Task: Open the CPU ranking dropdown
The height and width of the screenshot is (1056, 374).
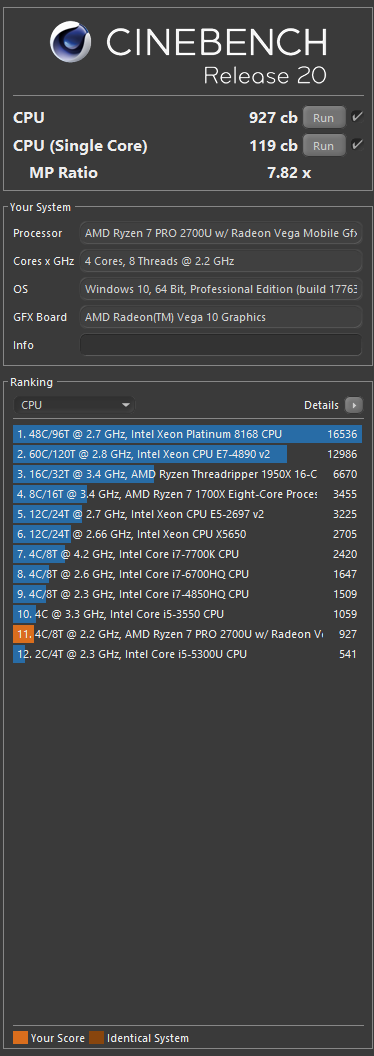Action: click(x=74, y=405)
